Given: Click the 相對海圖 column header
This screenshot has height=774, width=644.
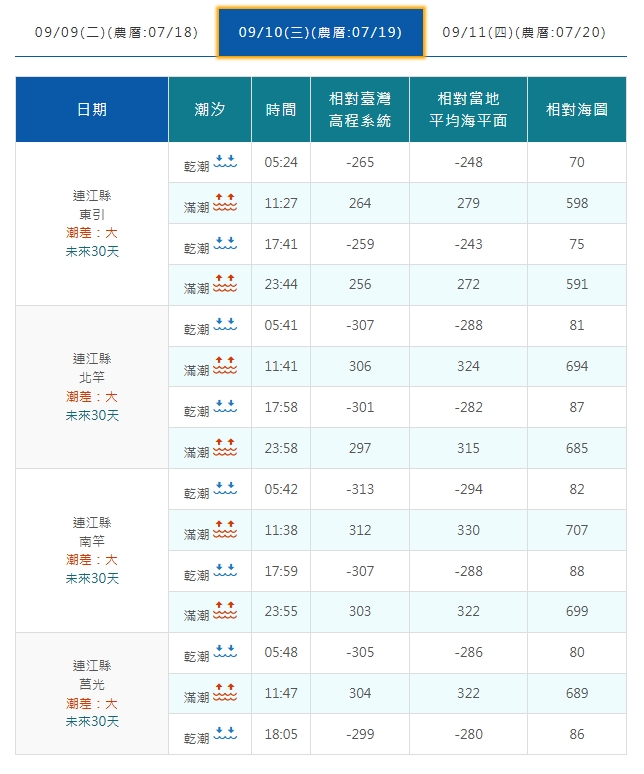Looking at the screenshot, I should pos(577,110).
